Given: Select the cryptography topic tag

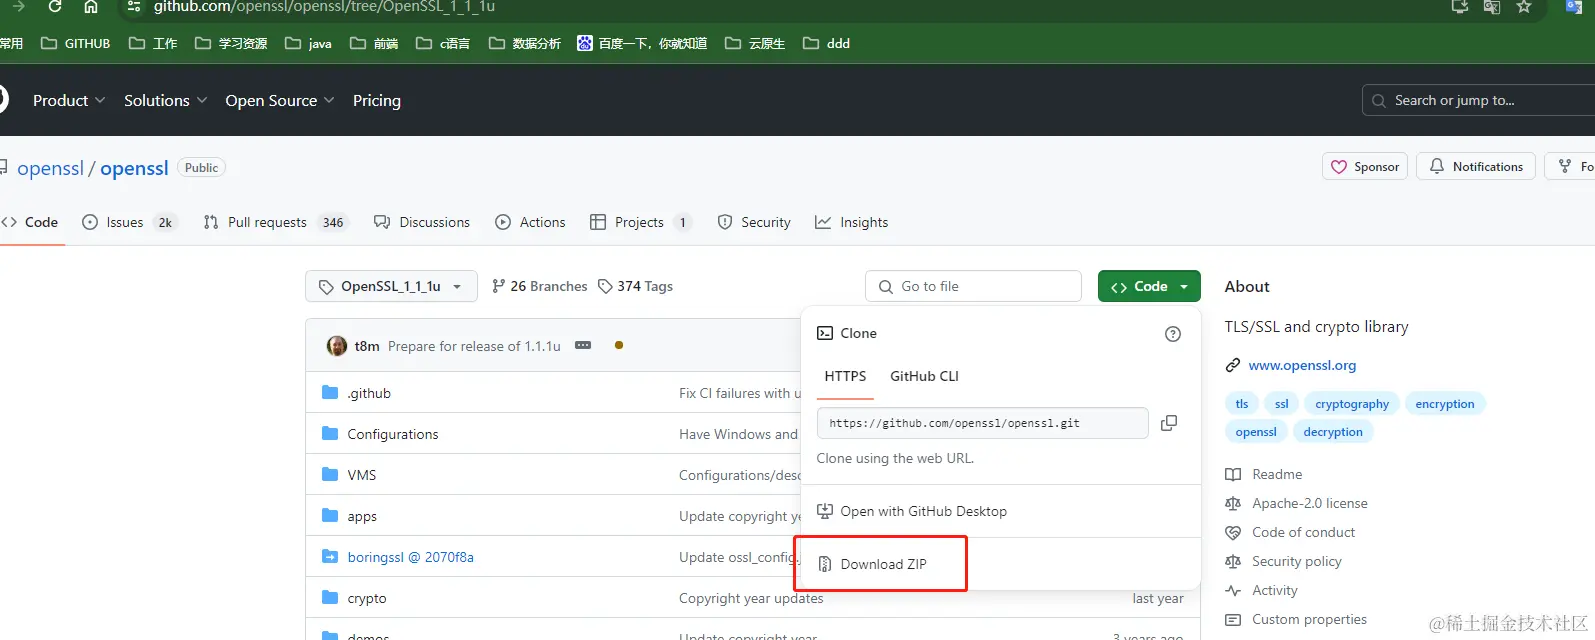Looking at the screenshot, I should [1352, 404].
